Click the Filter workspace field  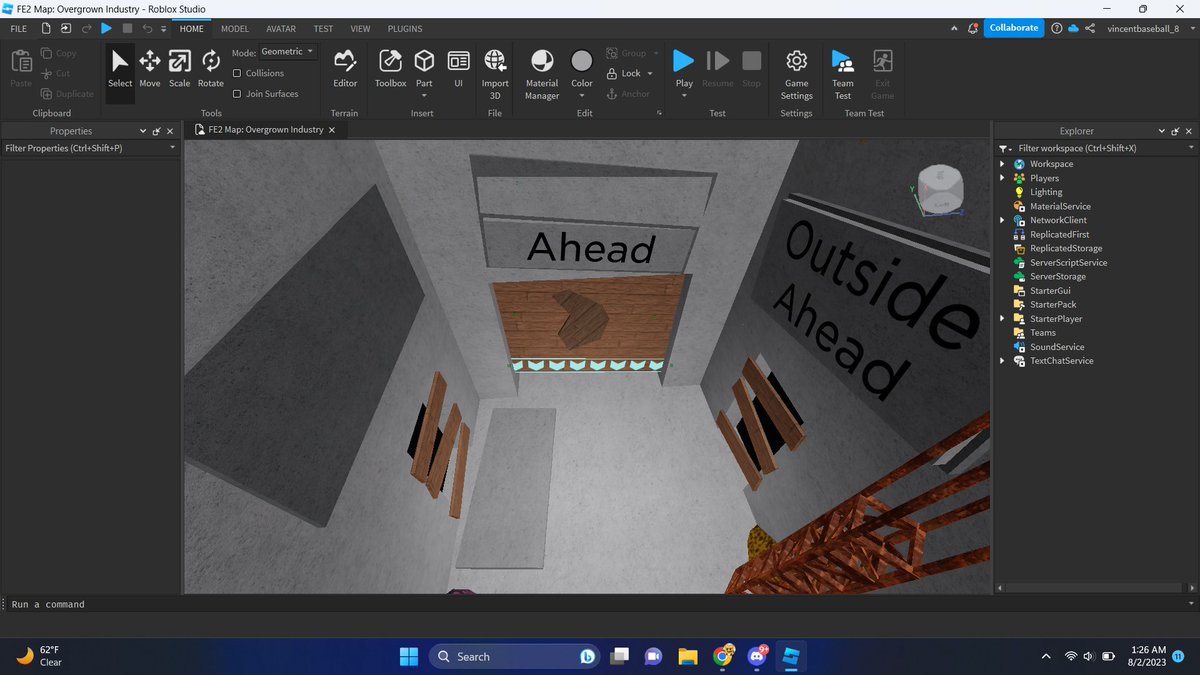pos(1097,148)
